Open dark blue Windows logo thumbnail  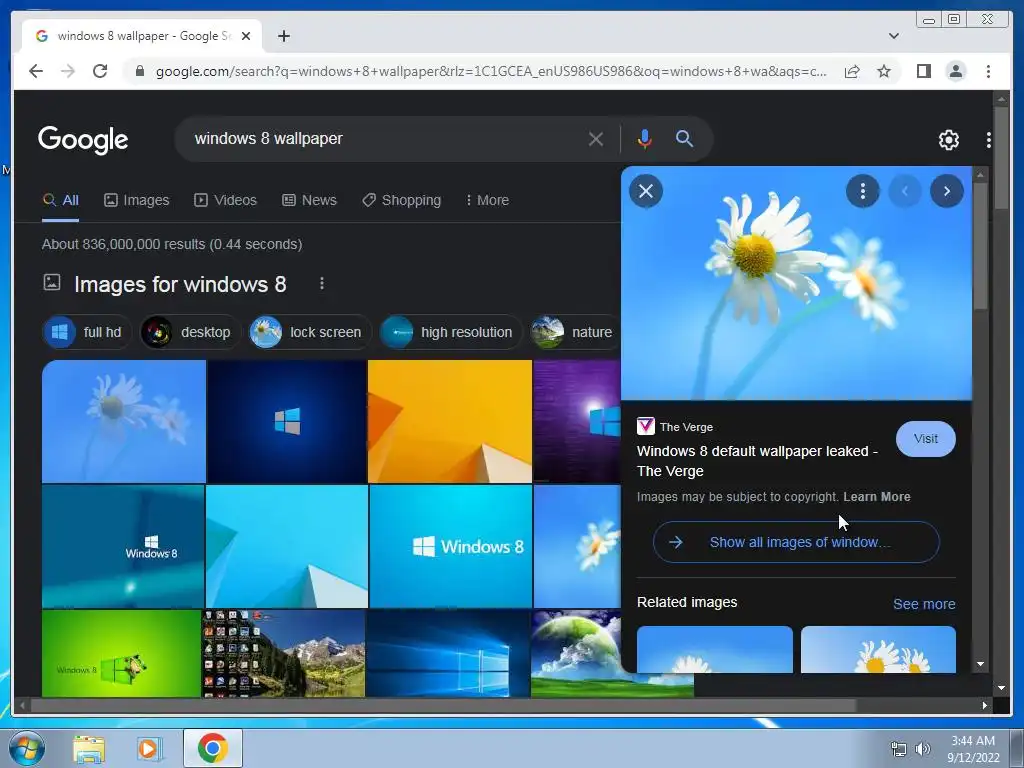click(287, 421)
